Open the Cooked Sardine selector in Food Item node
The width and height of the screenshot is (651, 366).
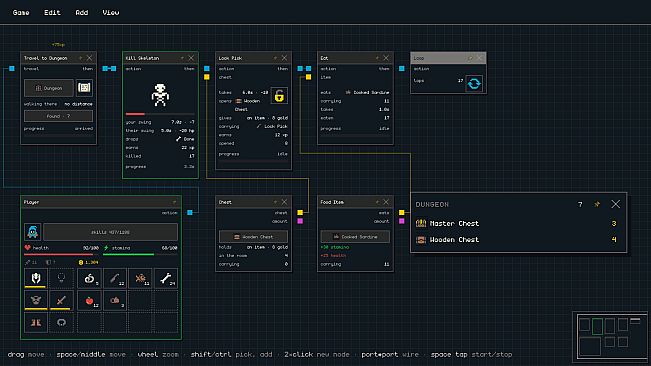pyautogui.click(x=355, y=237)
